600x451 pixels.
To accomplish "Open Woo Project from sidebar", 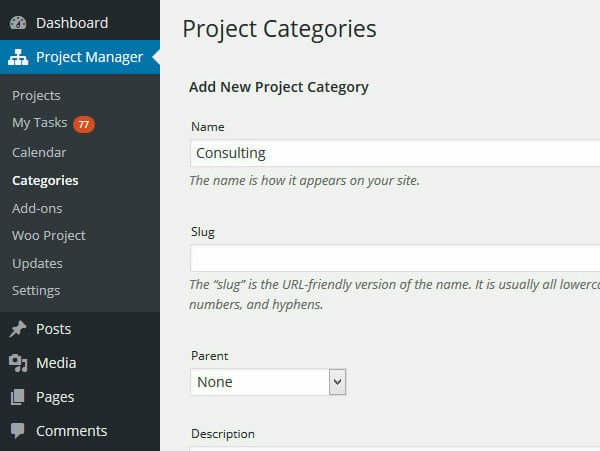I will (49, 236).
